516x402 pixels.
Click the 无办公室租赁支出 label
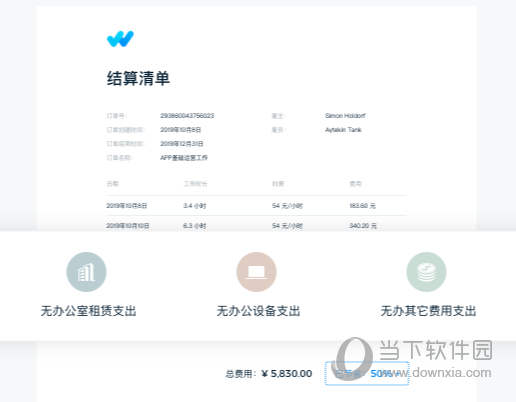[x=88, y=311]
